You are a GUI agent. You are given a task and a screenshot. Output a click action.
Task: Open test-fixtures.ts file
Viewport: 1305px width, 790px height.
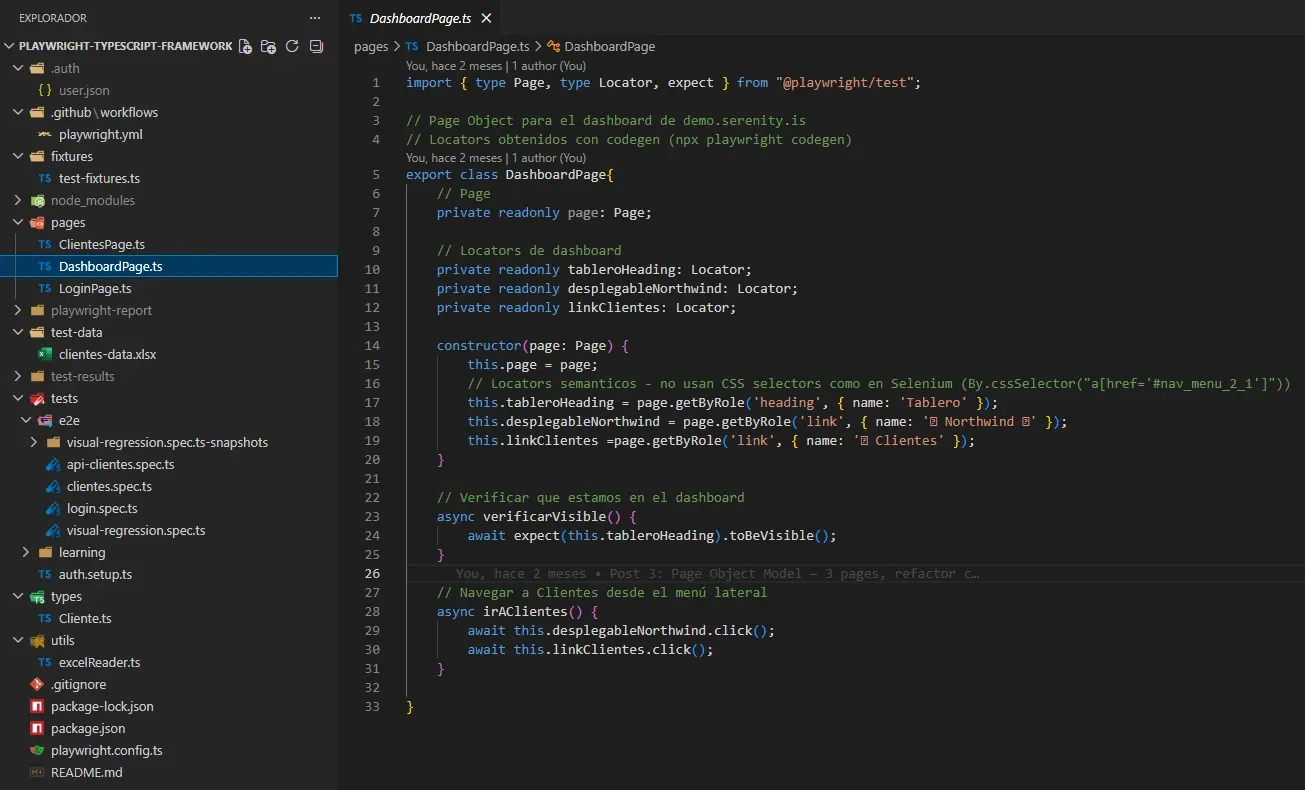pyautogui.click(x=99, y=178)
